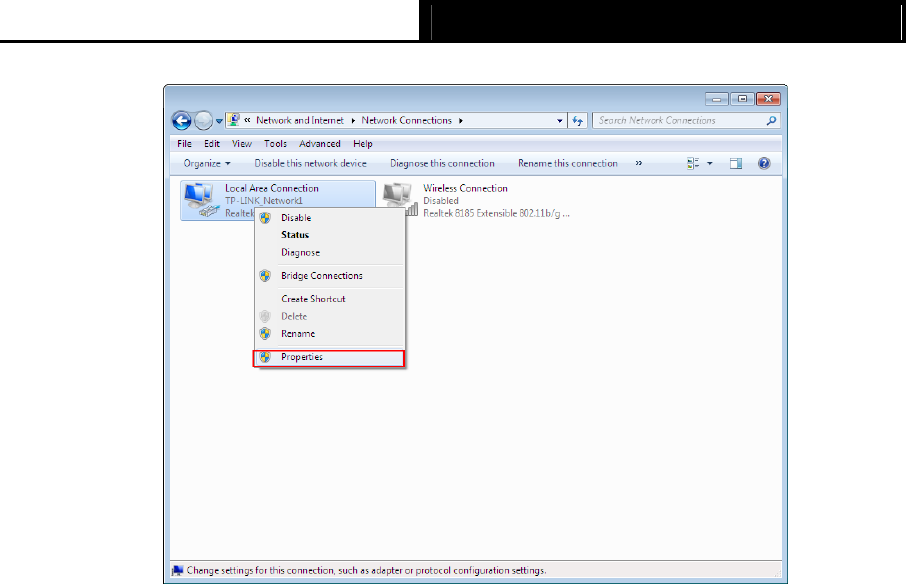Open the Advanced menu
The height and width of the screenshot is (584, 906).
(x=320, y=144)
